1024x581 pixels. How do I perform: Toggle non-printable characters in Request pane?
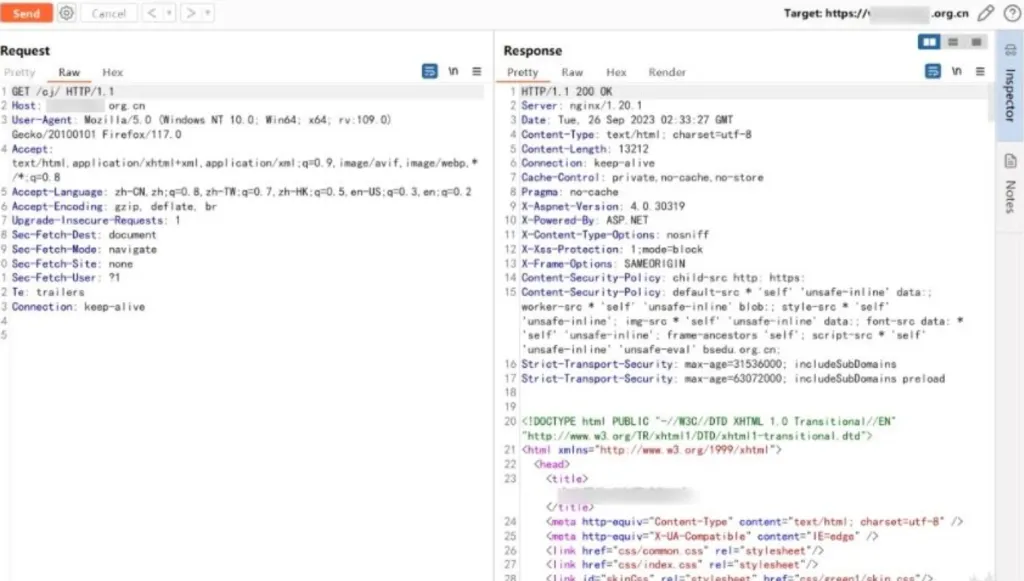[453, 72]
